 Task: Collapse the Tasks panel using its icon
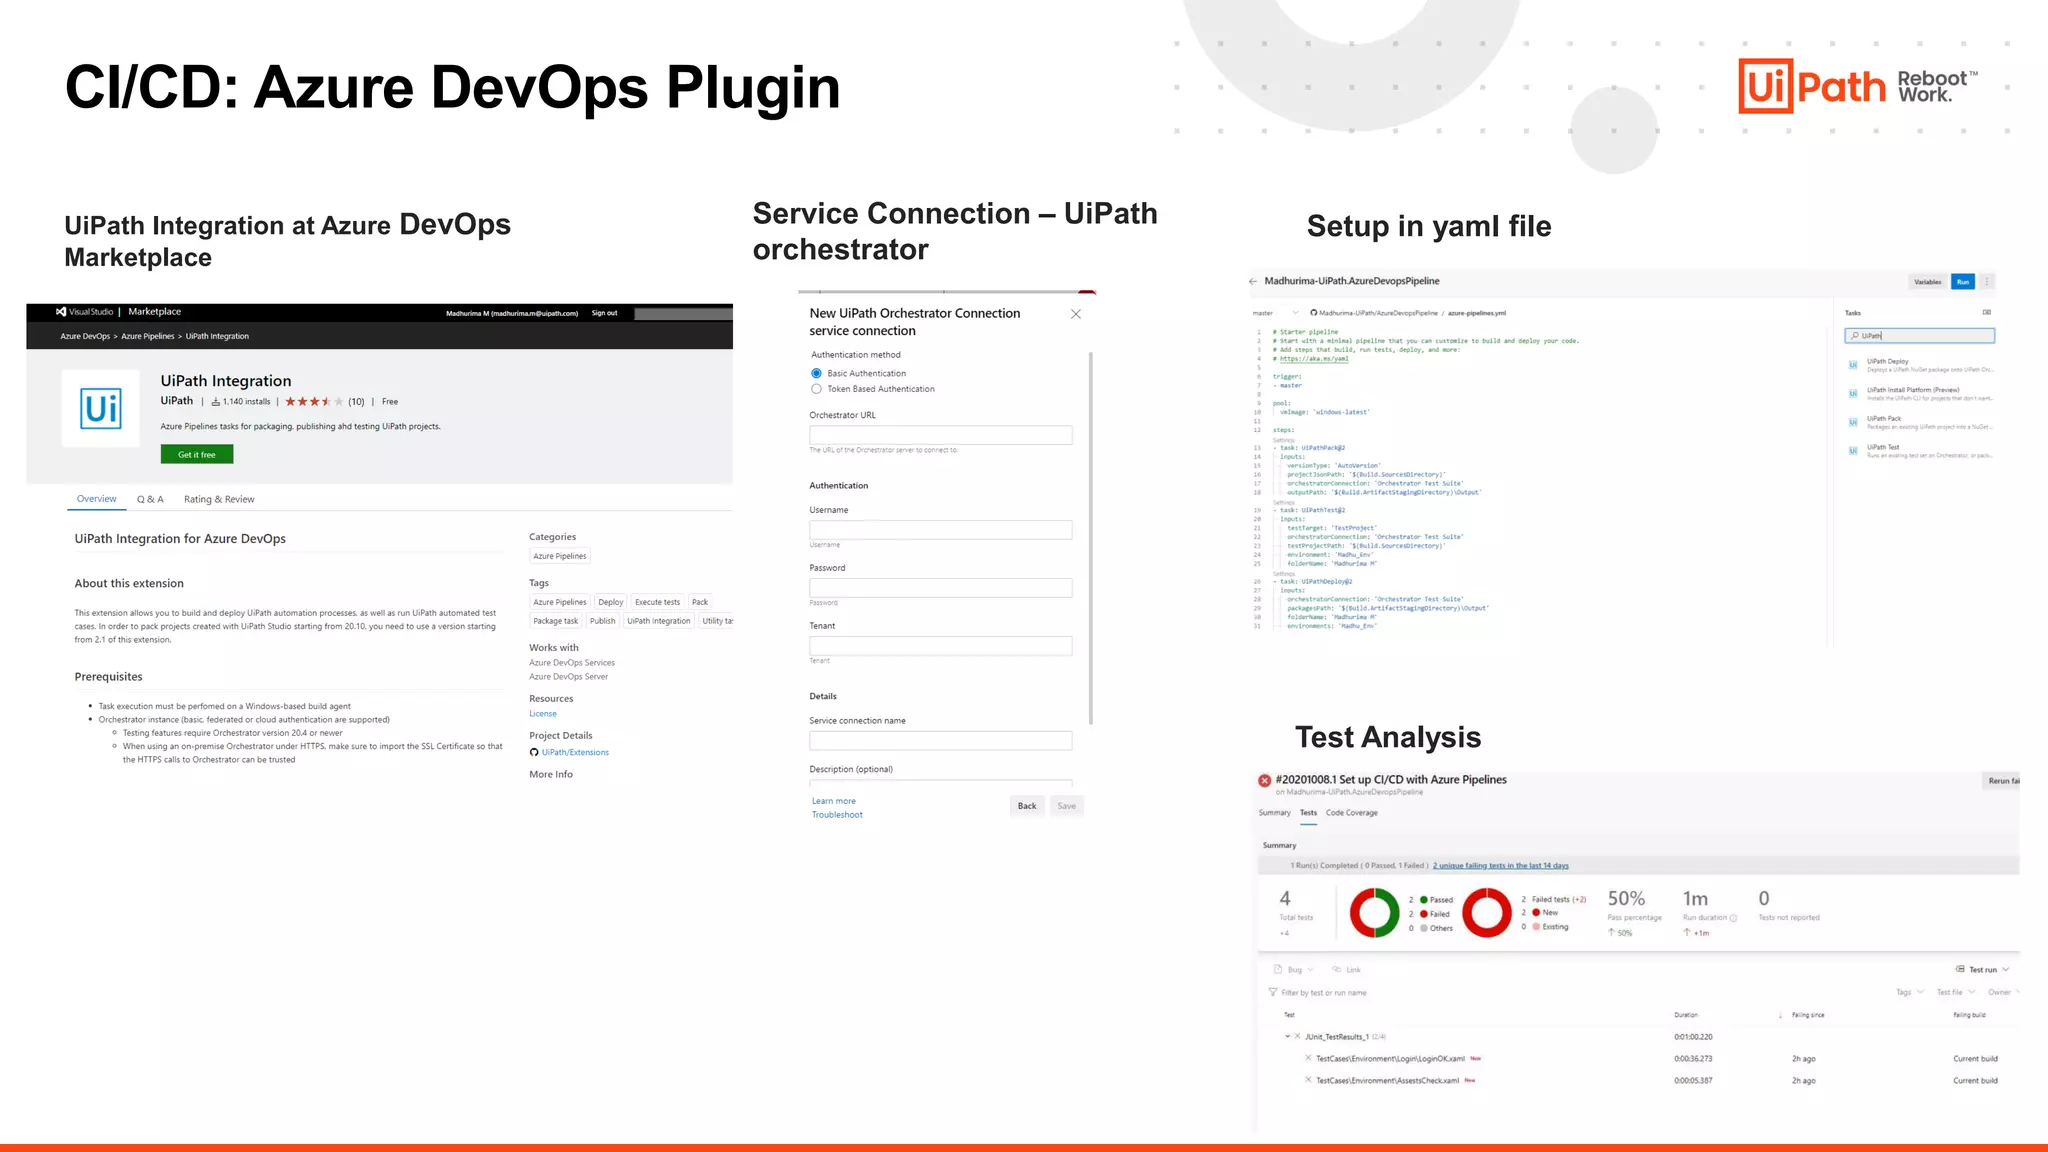pos(1987,313)
